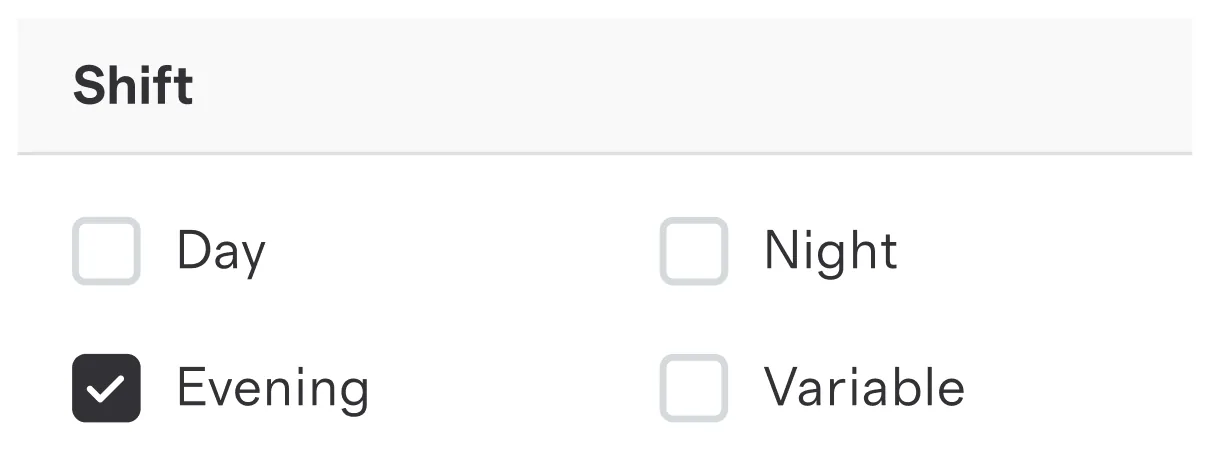Image resolution: width=1208 pixels, height=476 pixels.
Task: Tick the Variable shift checkbox
Action: pyautogui.click(x=694, y=388)
